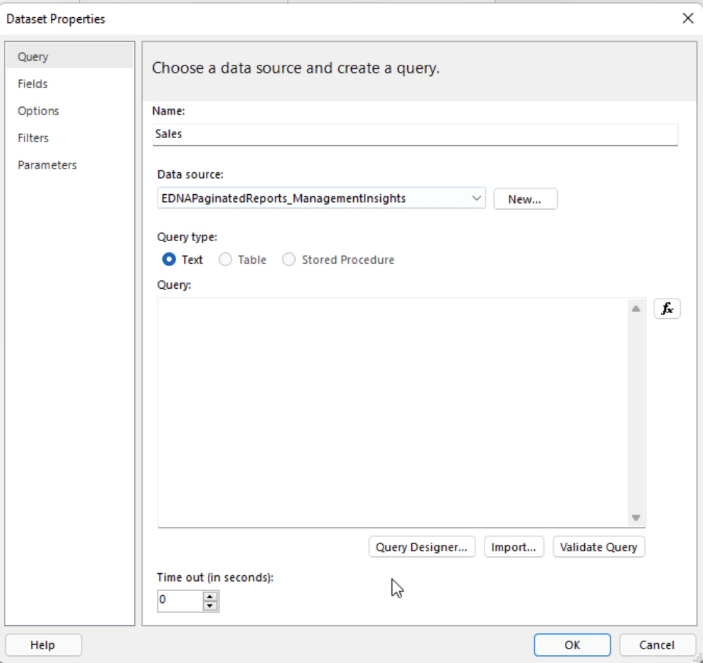
Task: Increase the time out value
Action: point(210,597)
